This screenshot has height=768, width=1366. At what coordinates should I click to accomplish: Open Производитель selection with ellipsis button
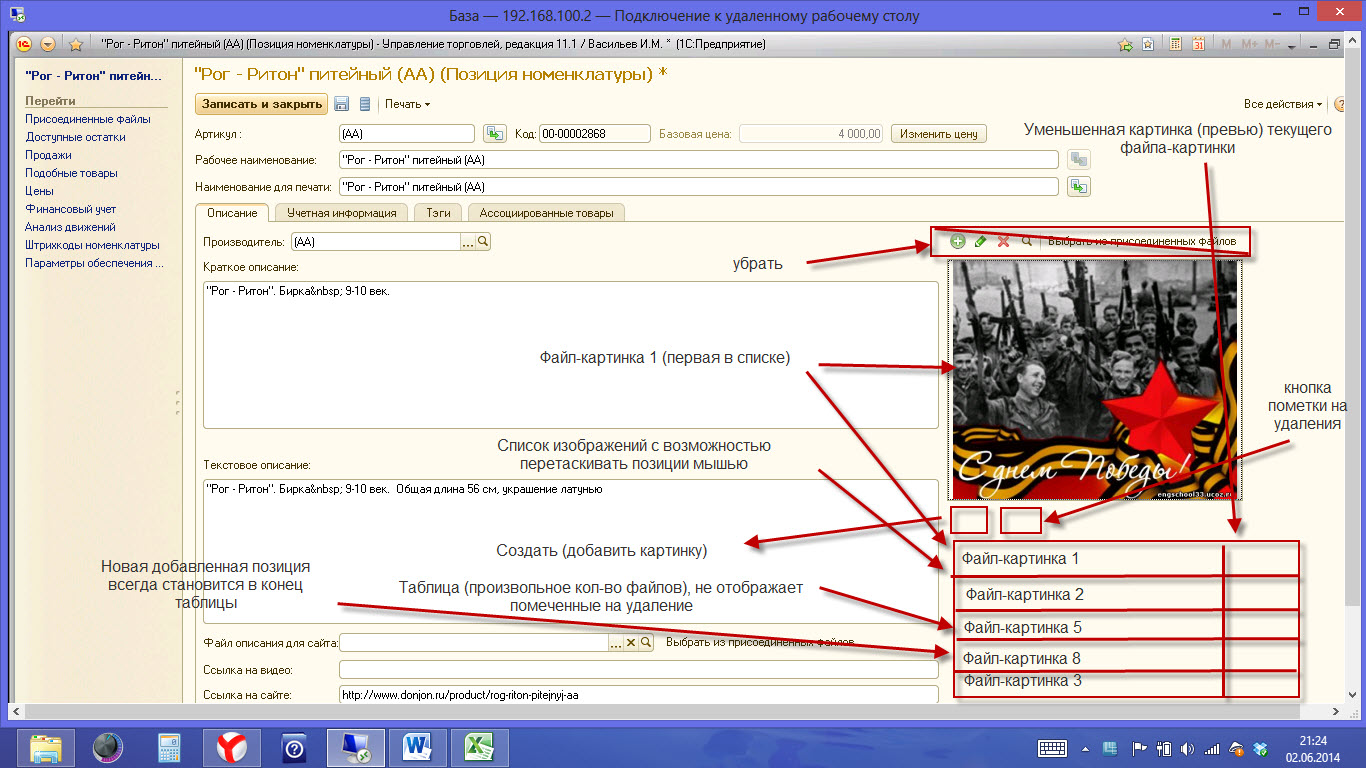[467, 241]
